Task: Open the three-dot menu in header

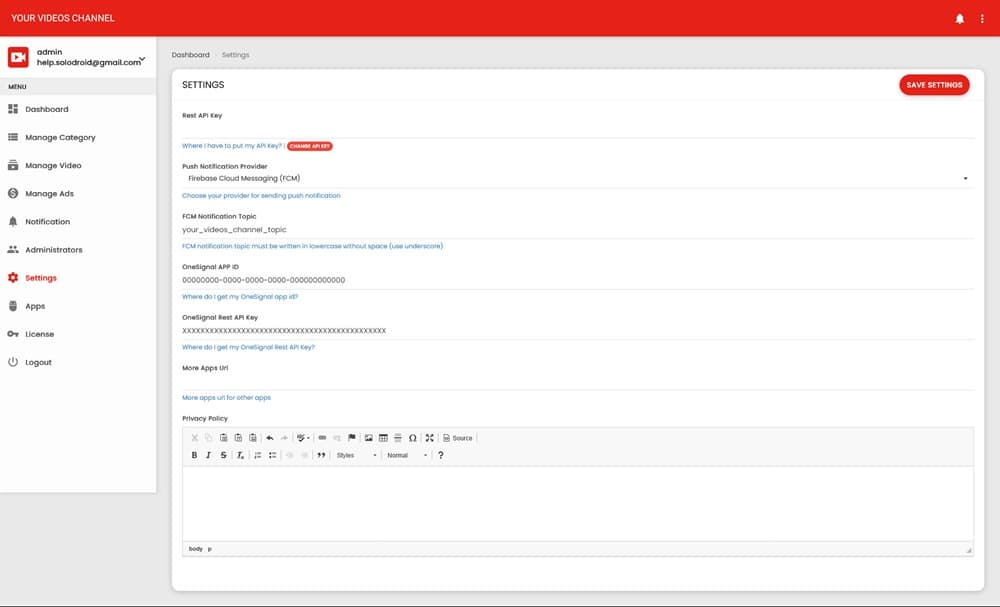Action: (982, 18)
